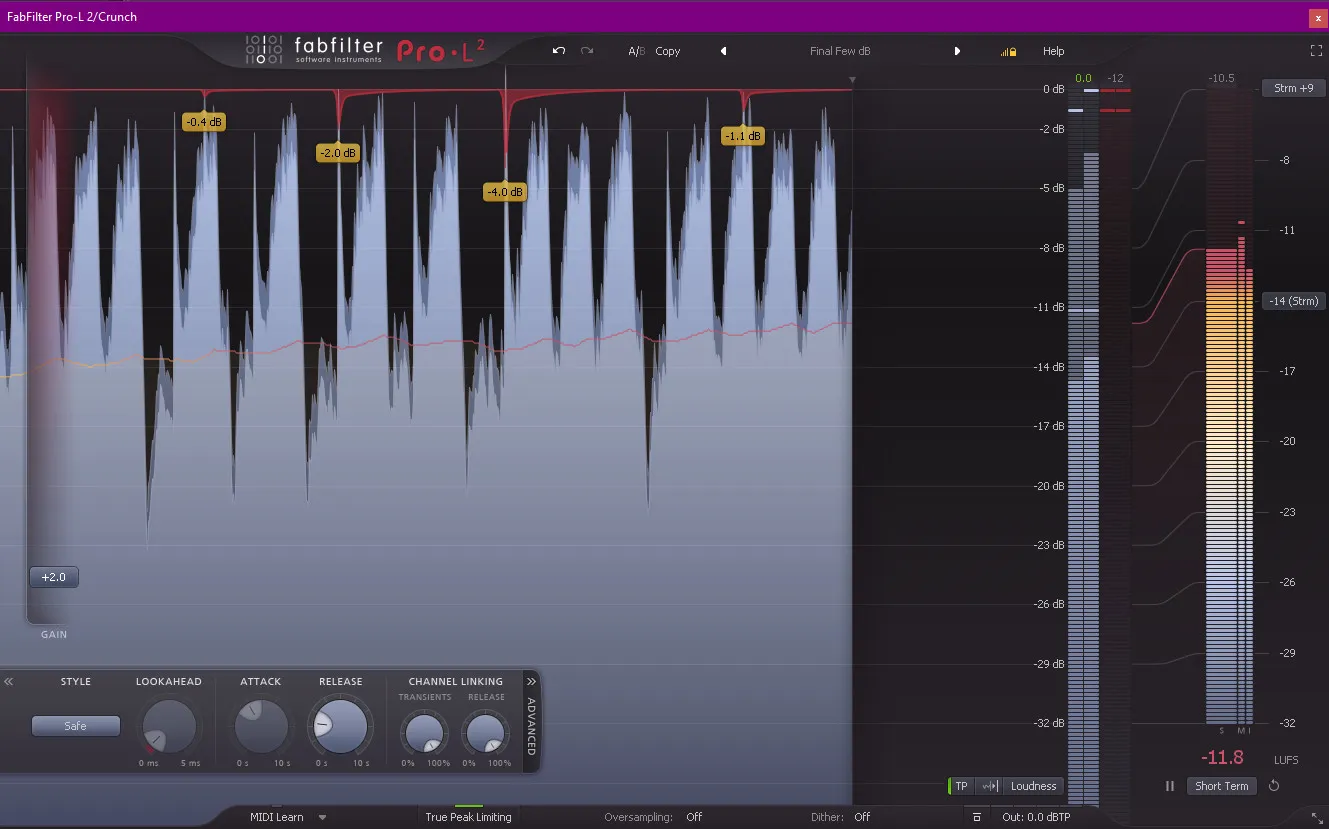Click the resize interface corner icon
Viewport: 1329px width, 829px height.
coord(1317,818)
